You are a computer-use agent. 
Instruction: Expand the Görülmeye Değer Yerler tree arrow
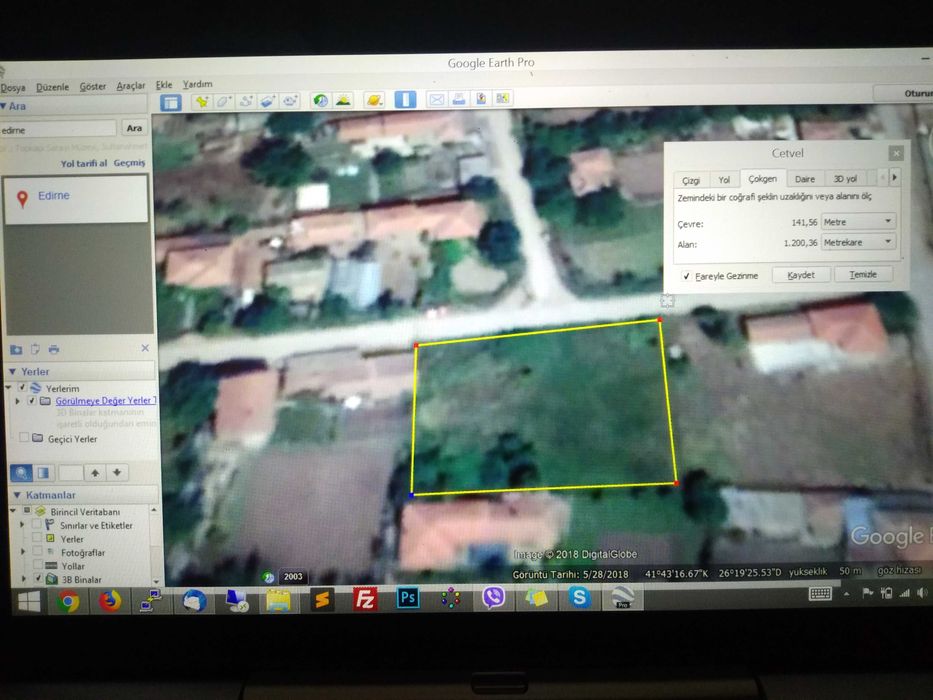point(17,401)
